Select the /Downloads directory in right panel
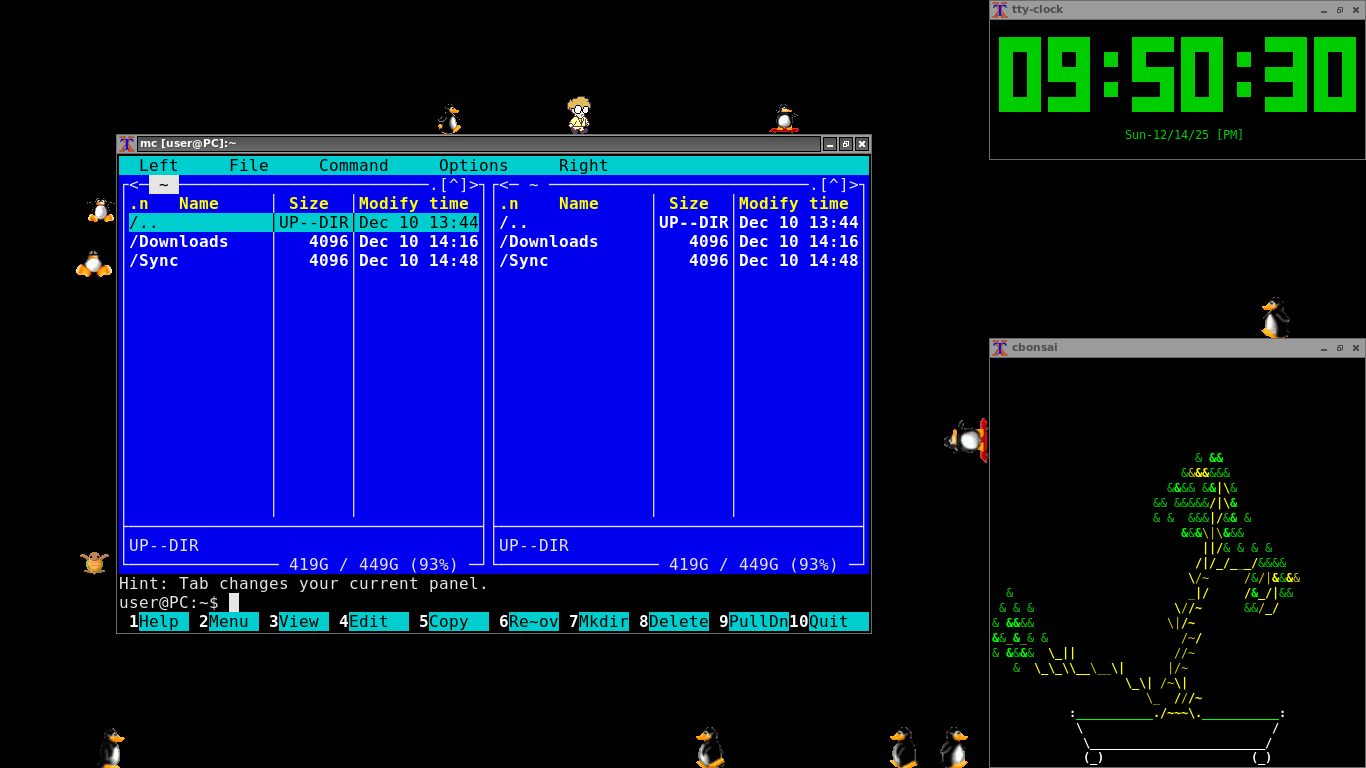 [x=679, y=242]
